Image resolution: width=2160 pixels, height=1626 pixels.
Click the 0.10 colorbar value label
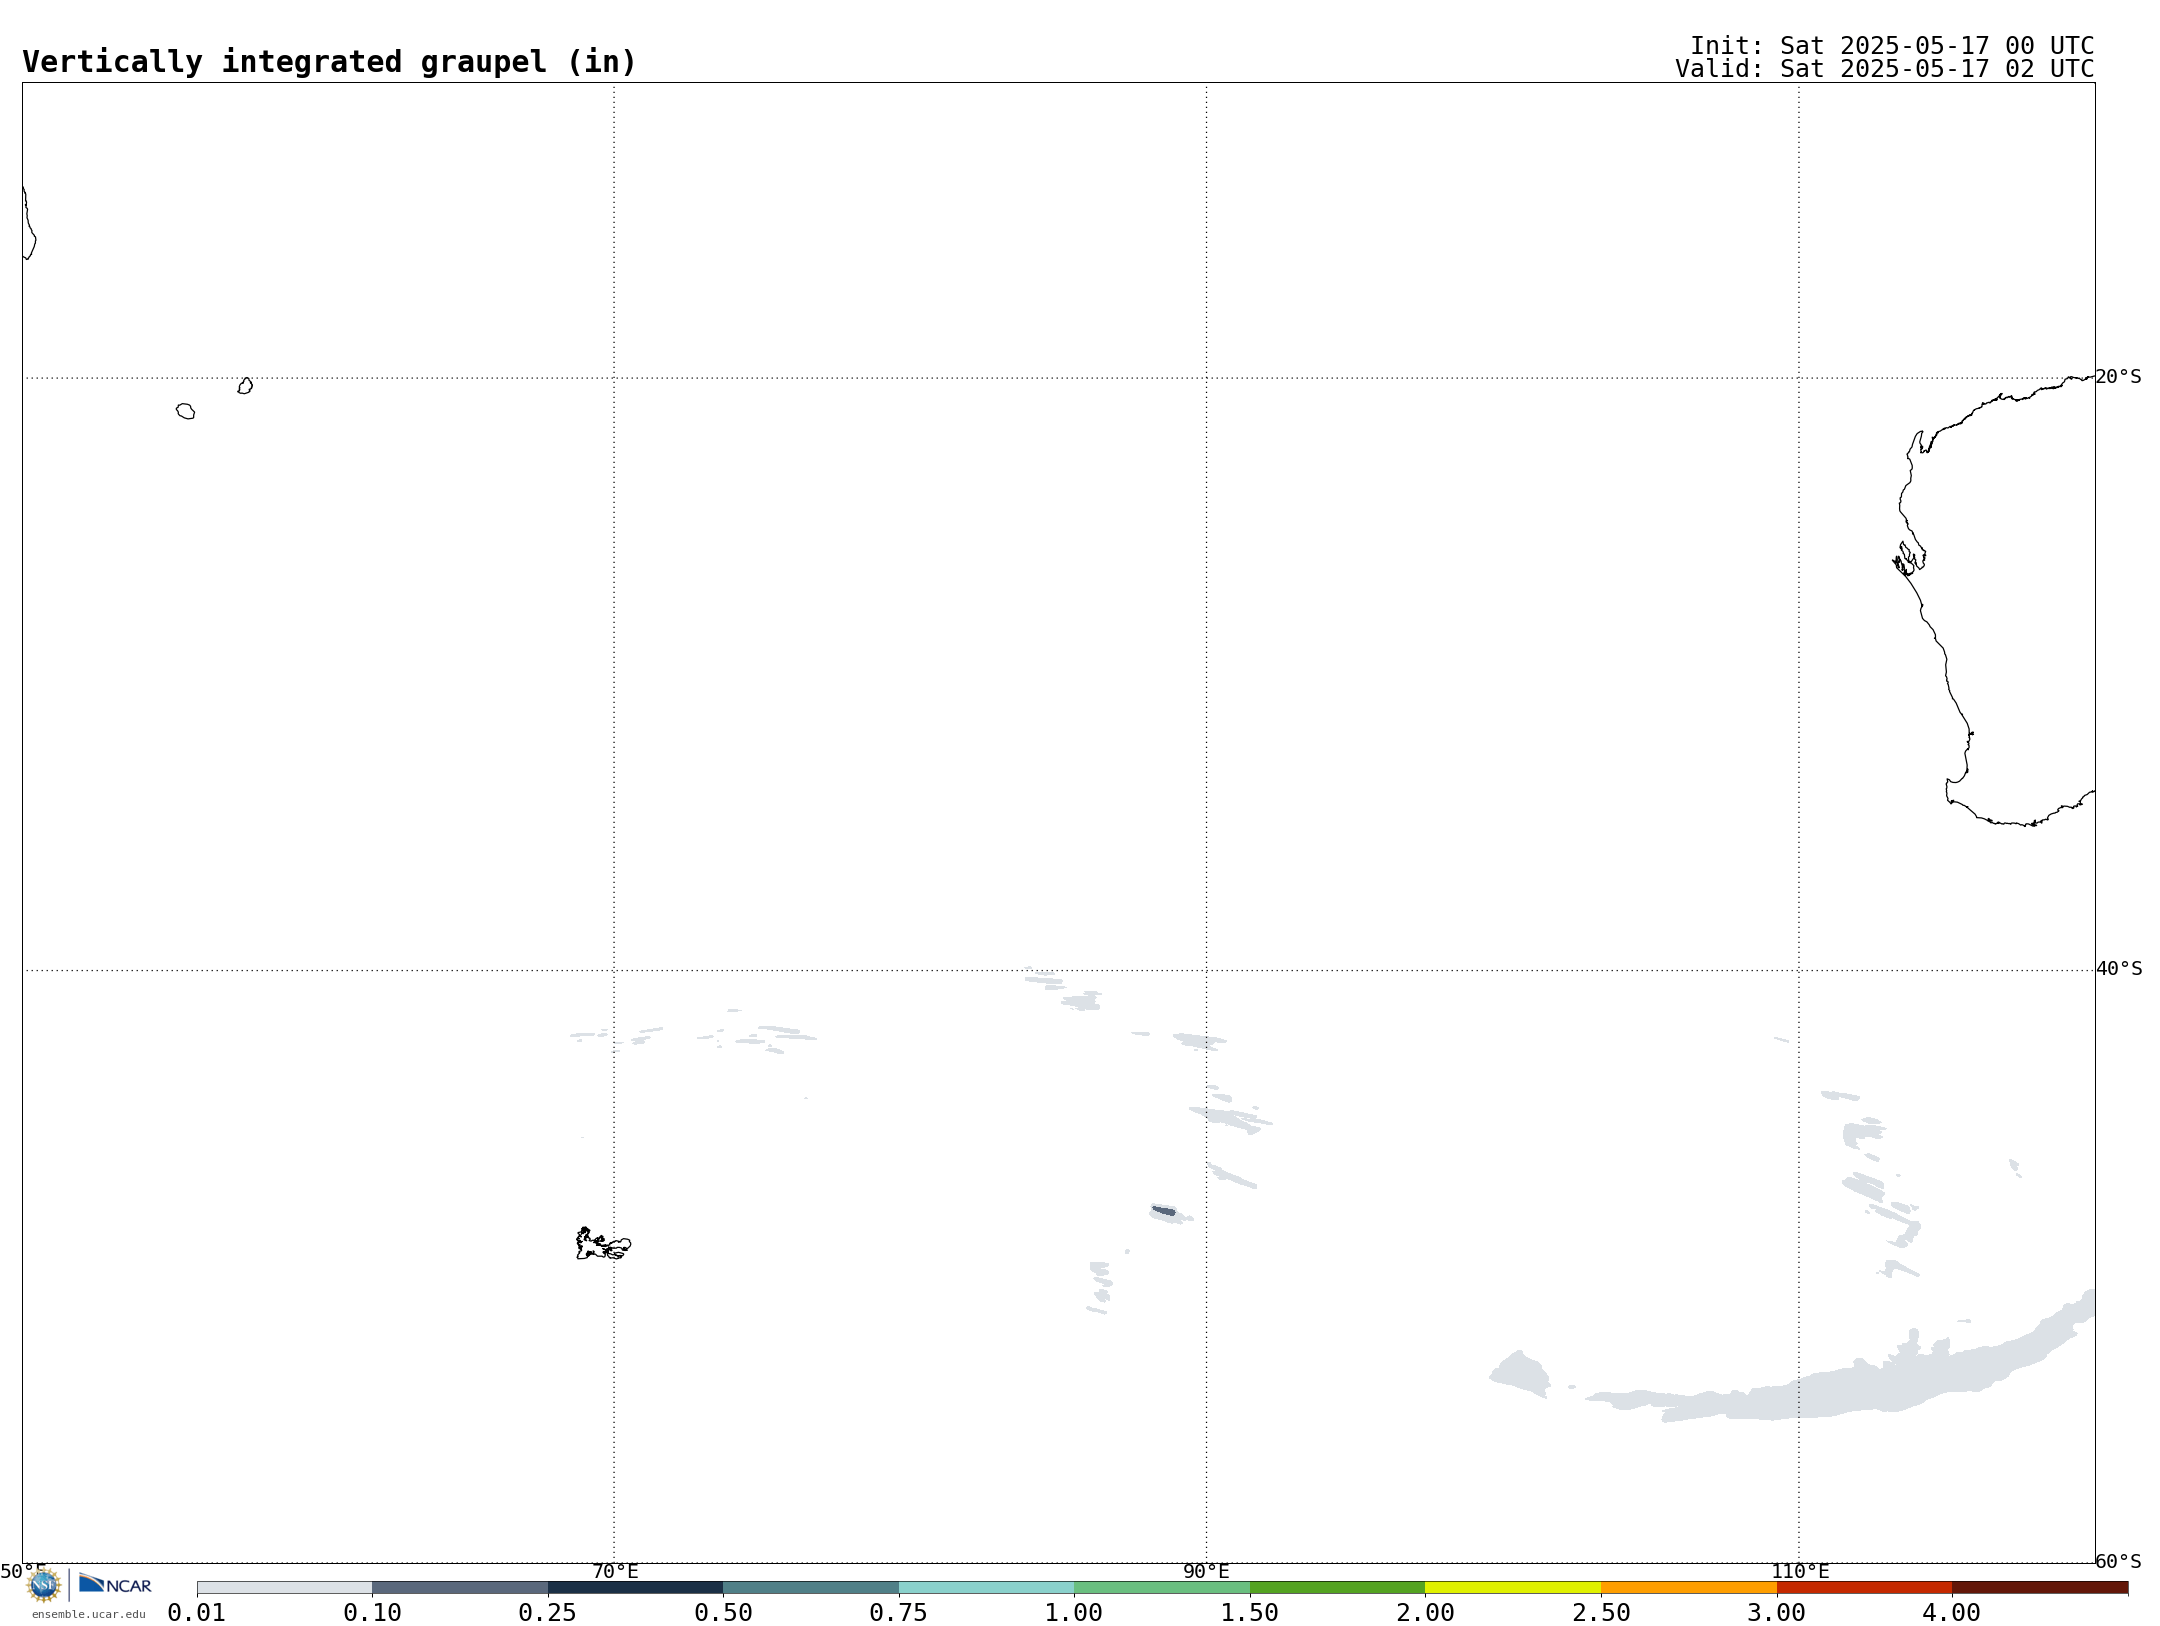372,1613
